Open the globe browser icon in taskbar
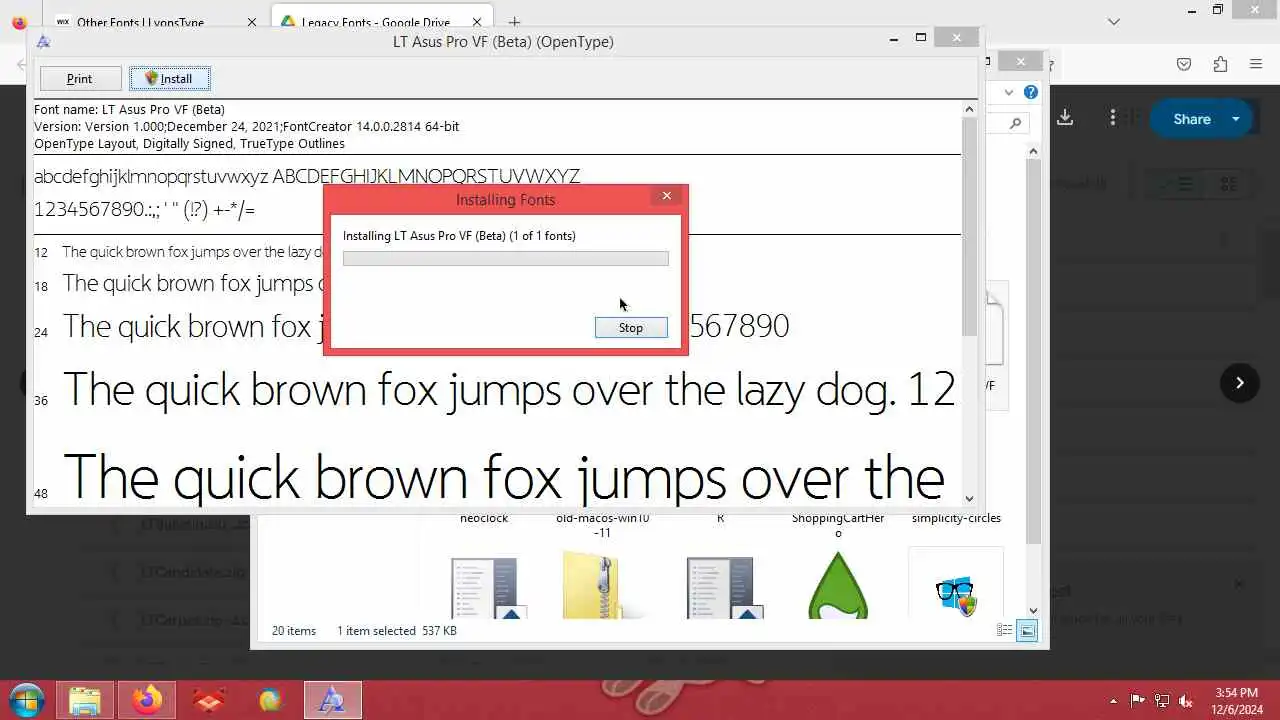 point(270,700)
